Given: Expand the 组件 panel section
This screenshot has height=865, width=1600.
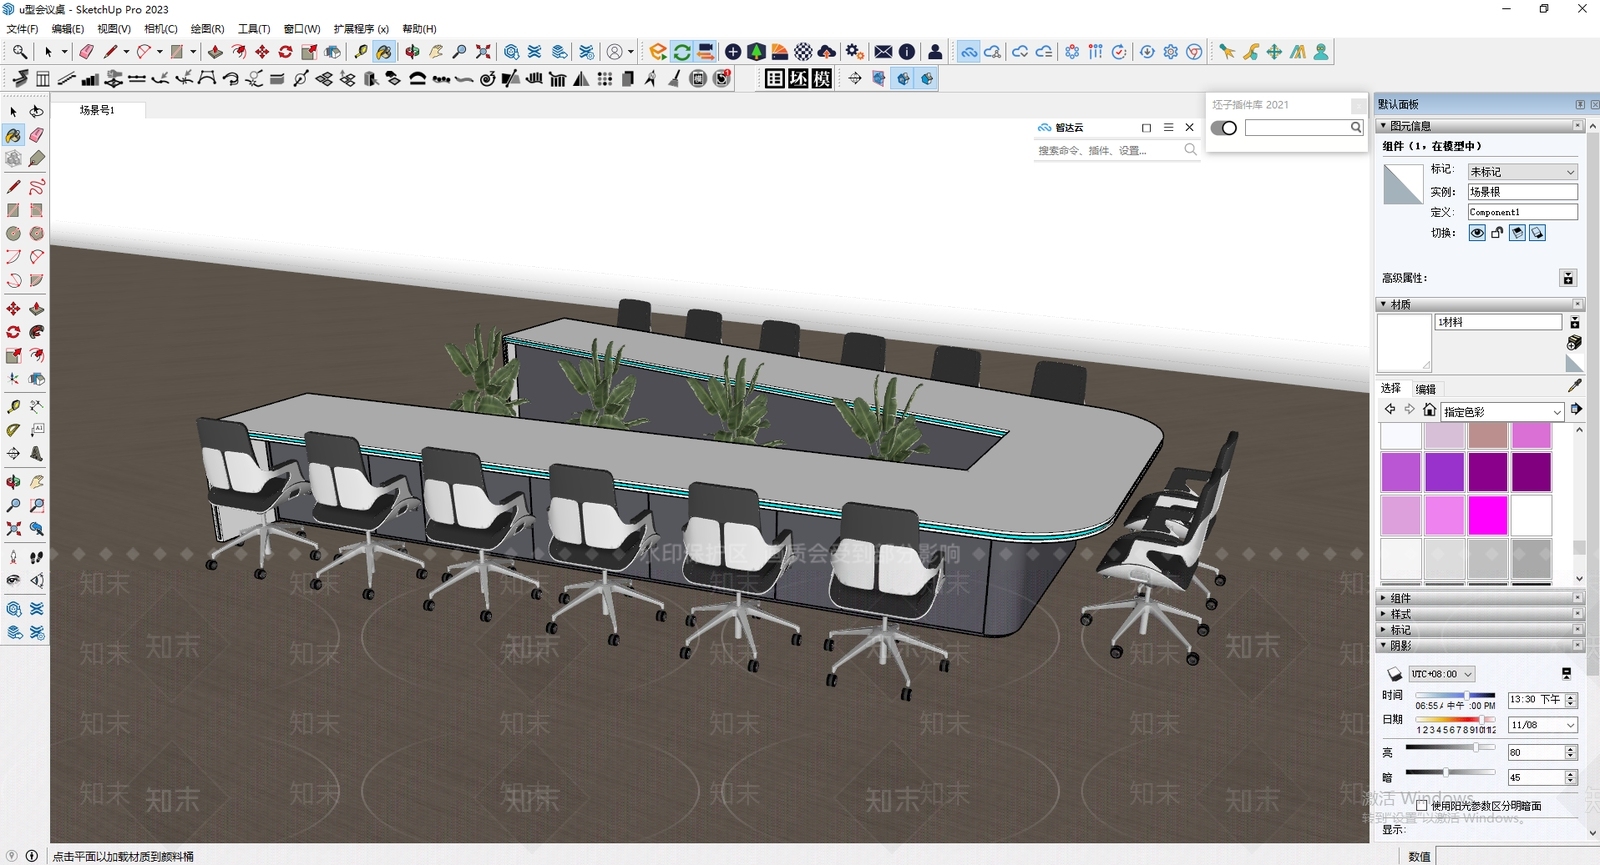Looking at the screenshot, I should tap(1481, 598).
